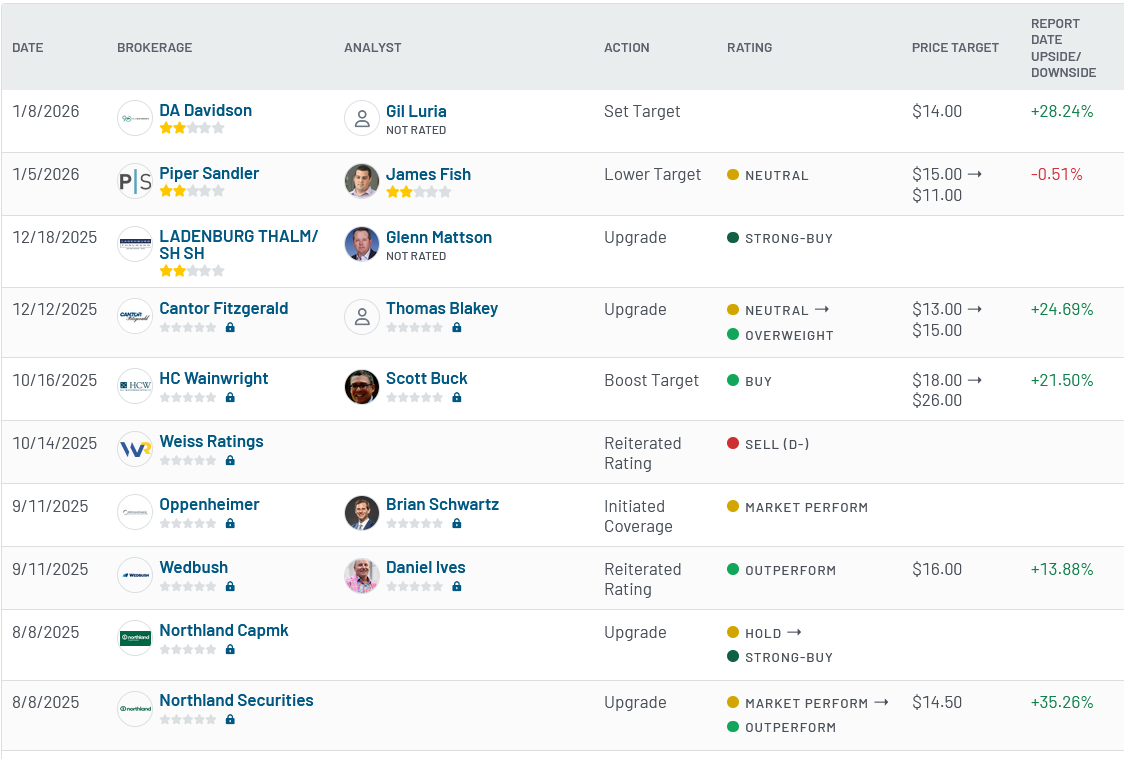Viewport: 1124px width, 759px height.
Task: Click lock icon under Wedbush
Action: pos(230,586)
